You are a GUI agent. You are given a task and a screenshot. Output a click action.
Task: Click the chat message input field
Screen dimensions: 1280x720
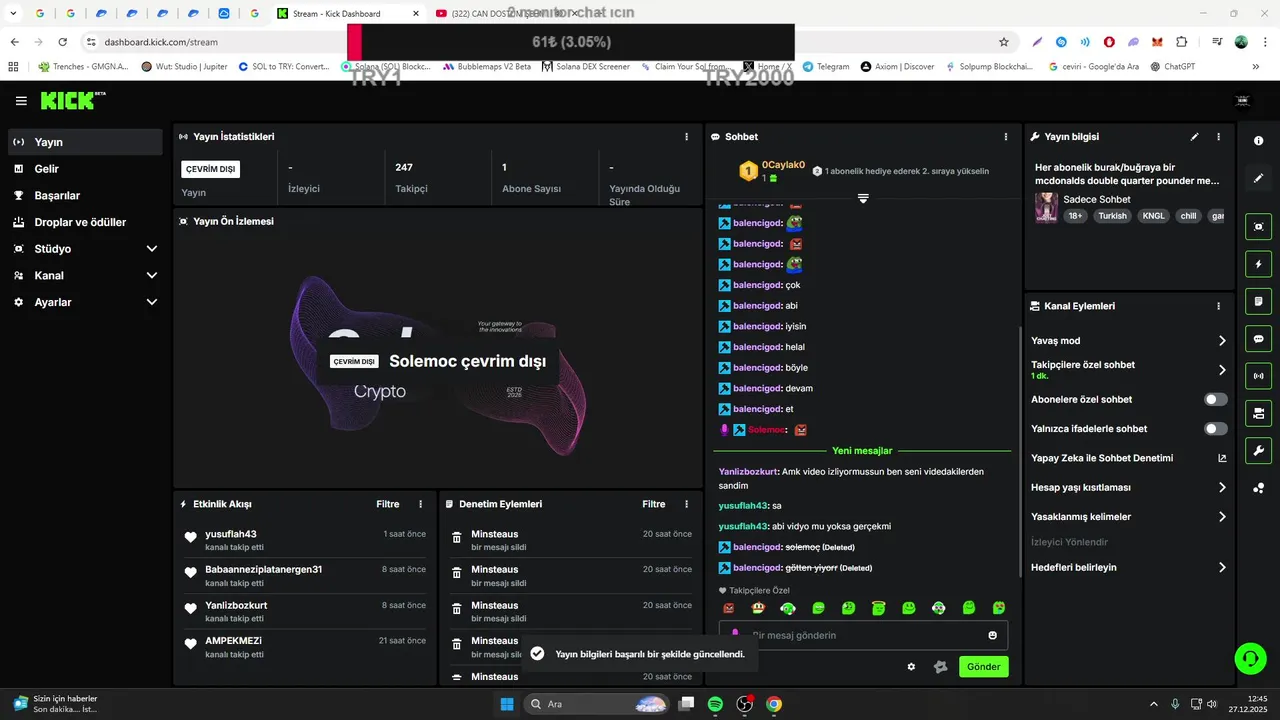pos(863,635)
